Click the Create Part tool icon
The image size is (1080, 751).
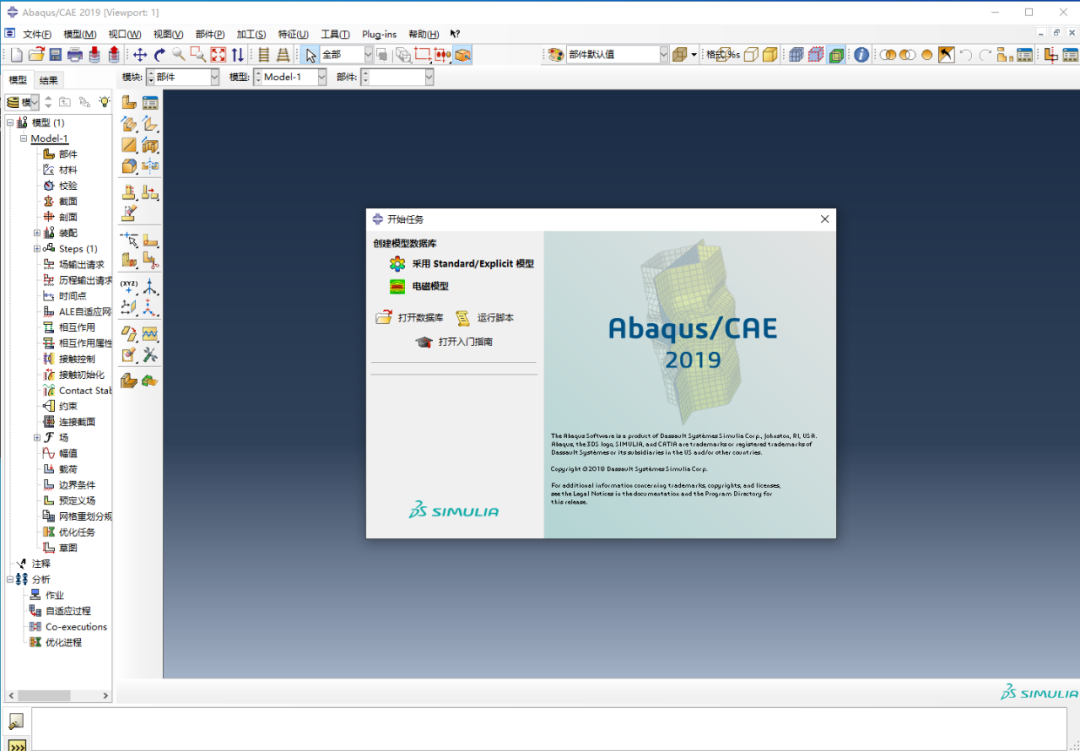click(129, 103)
